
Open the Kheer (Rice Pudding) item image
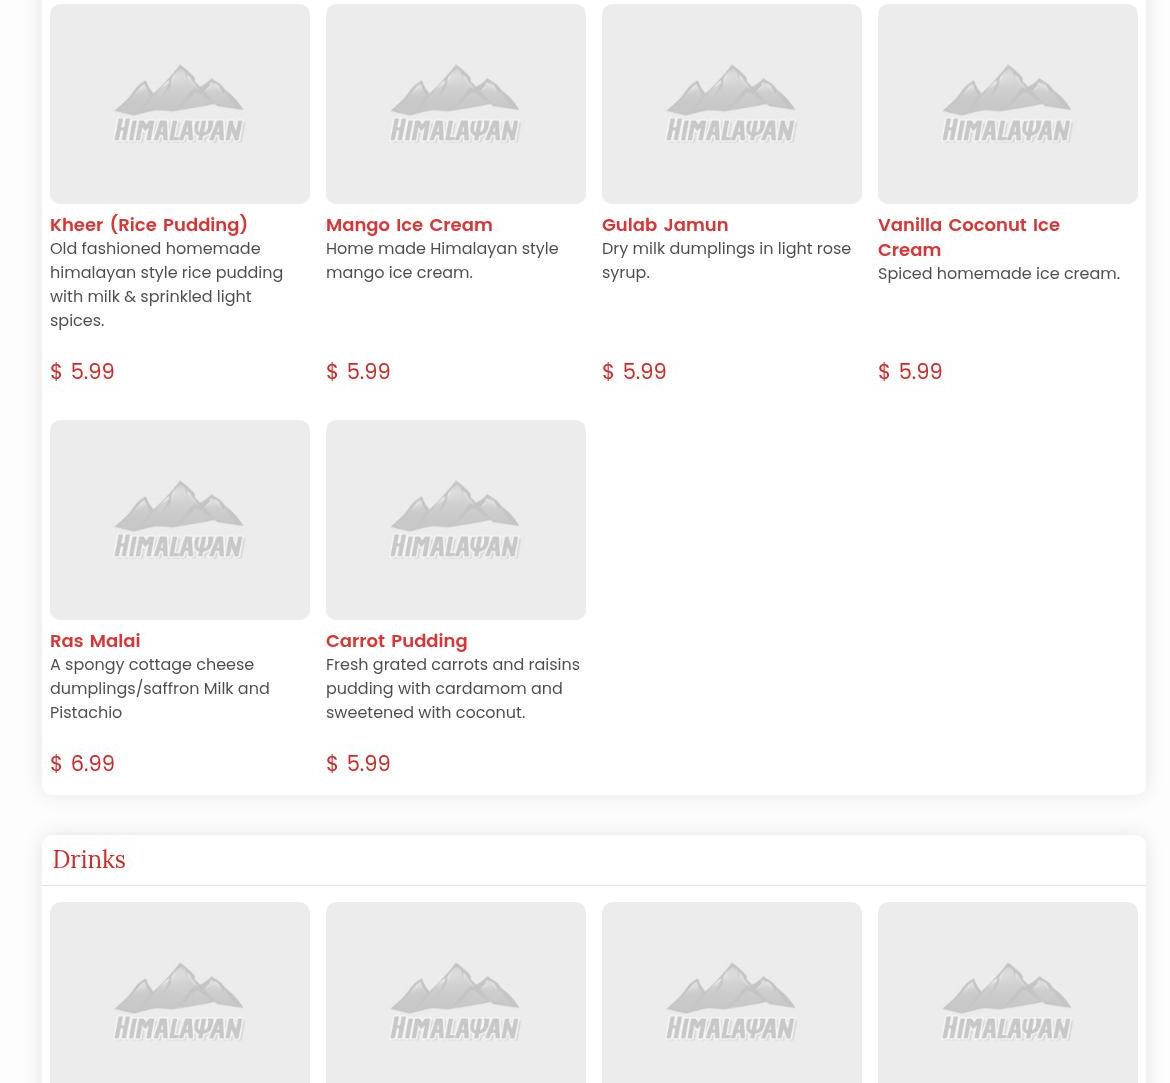[180, 104]
